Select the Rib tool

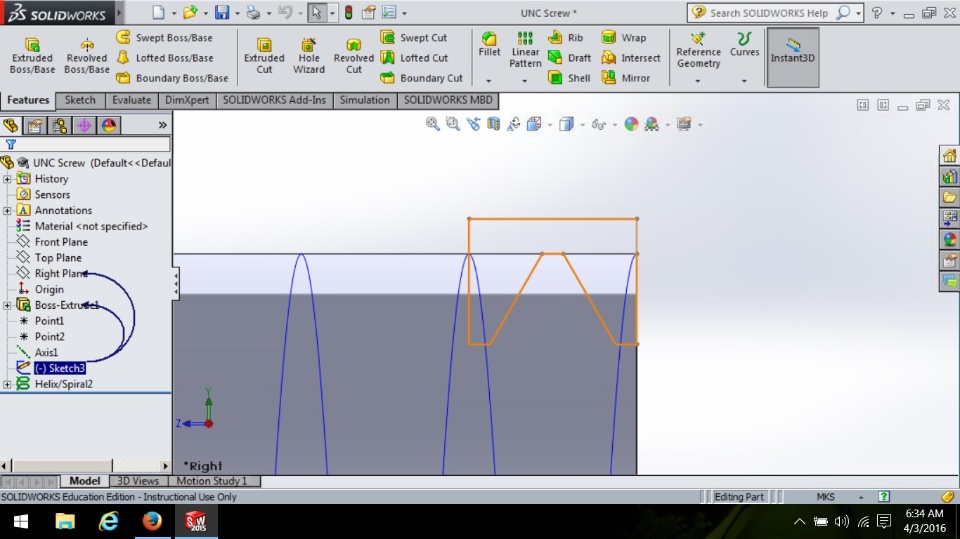point(565,37)
